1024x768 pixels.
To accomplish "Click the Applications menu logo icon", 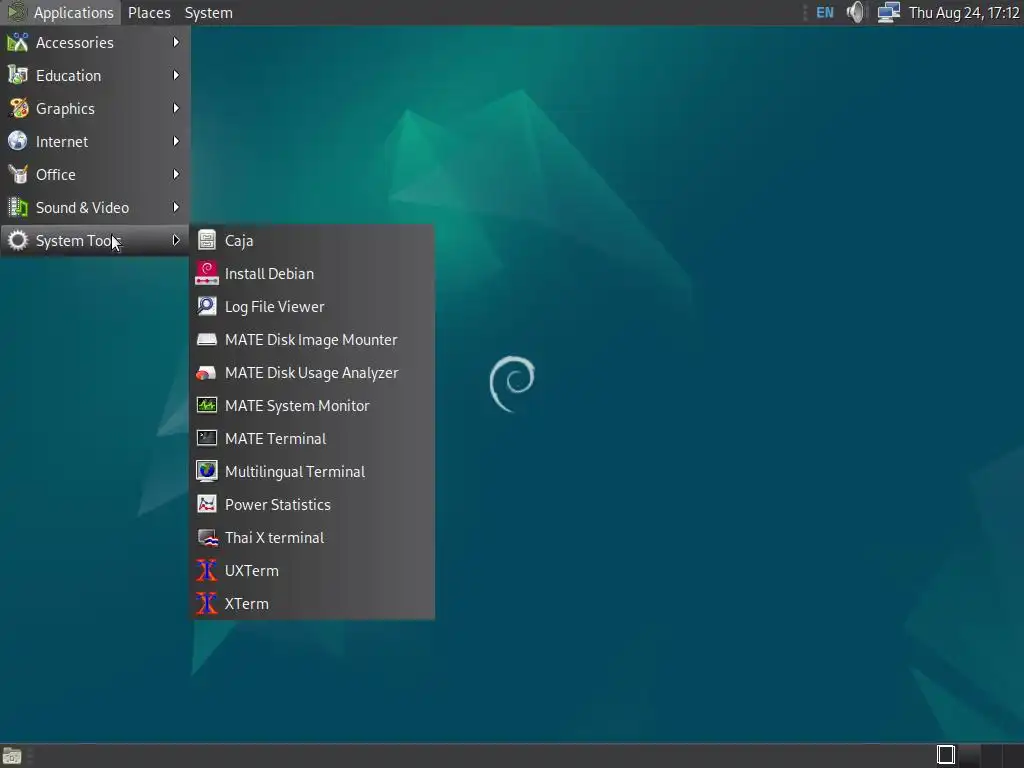I will pyautogui.click(x=16, y=12).
